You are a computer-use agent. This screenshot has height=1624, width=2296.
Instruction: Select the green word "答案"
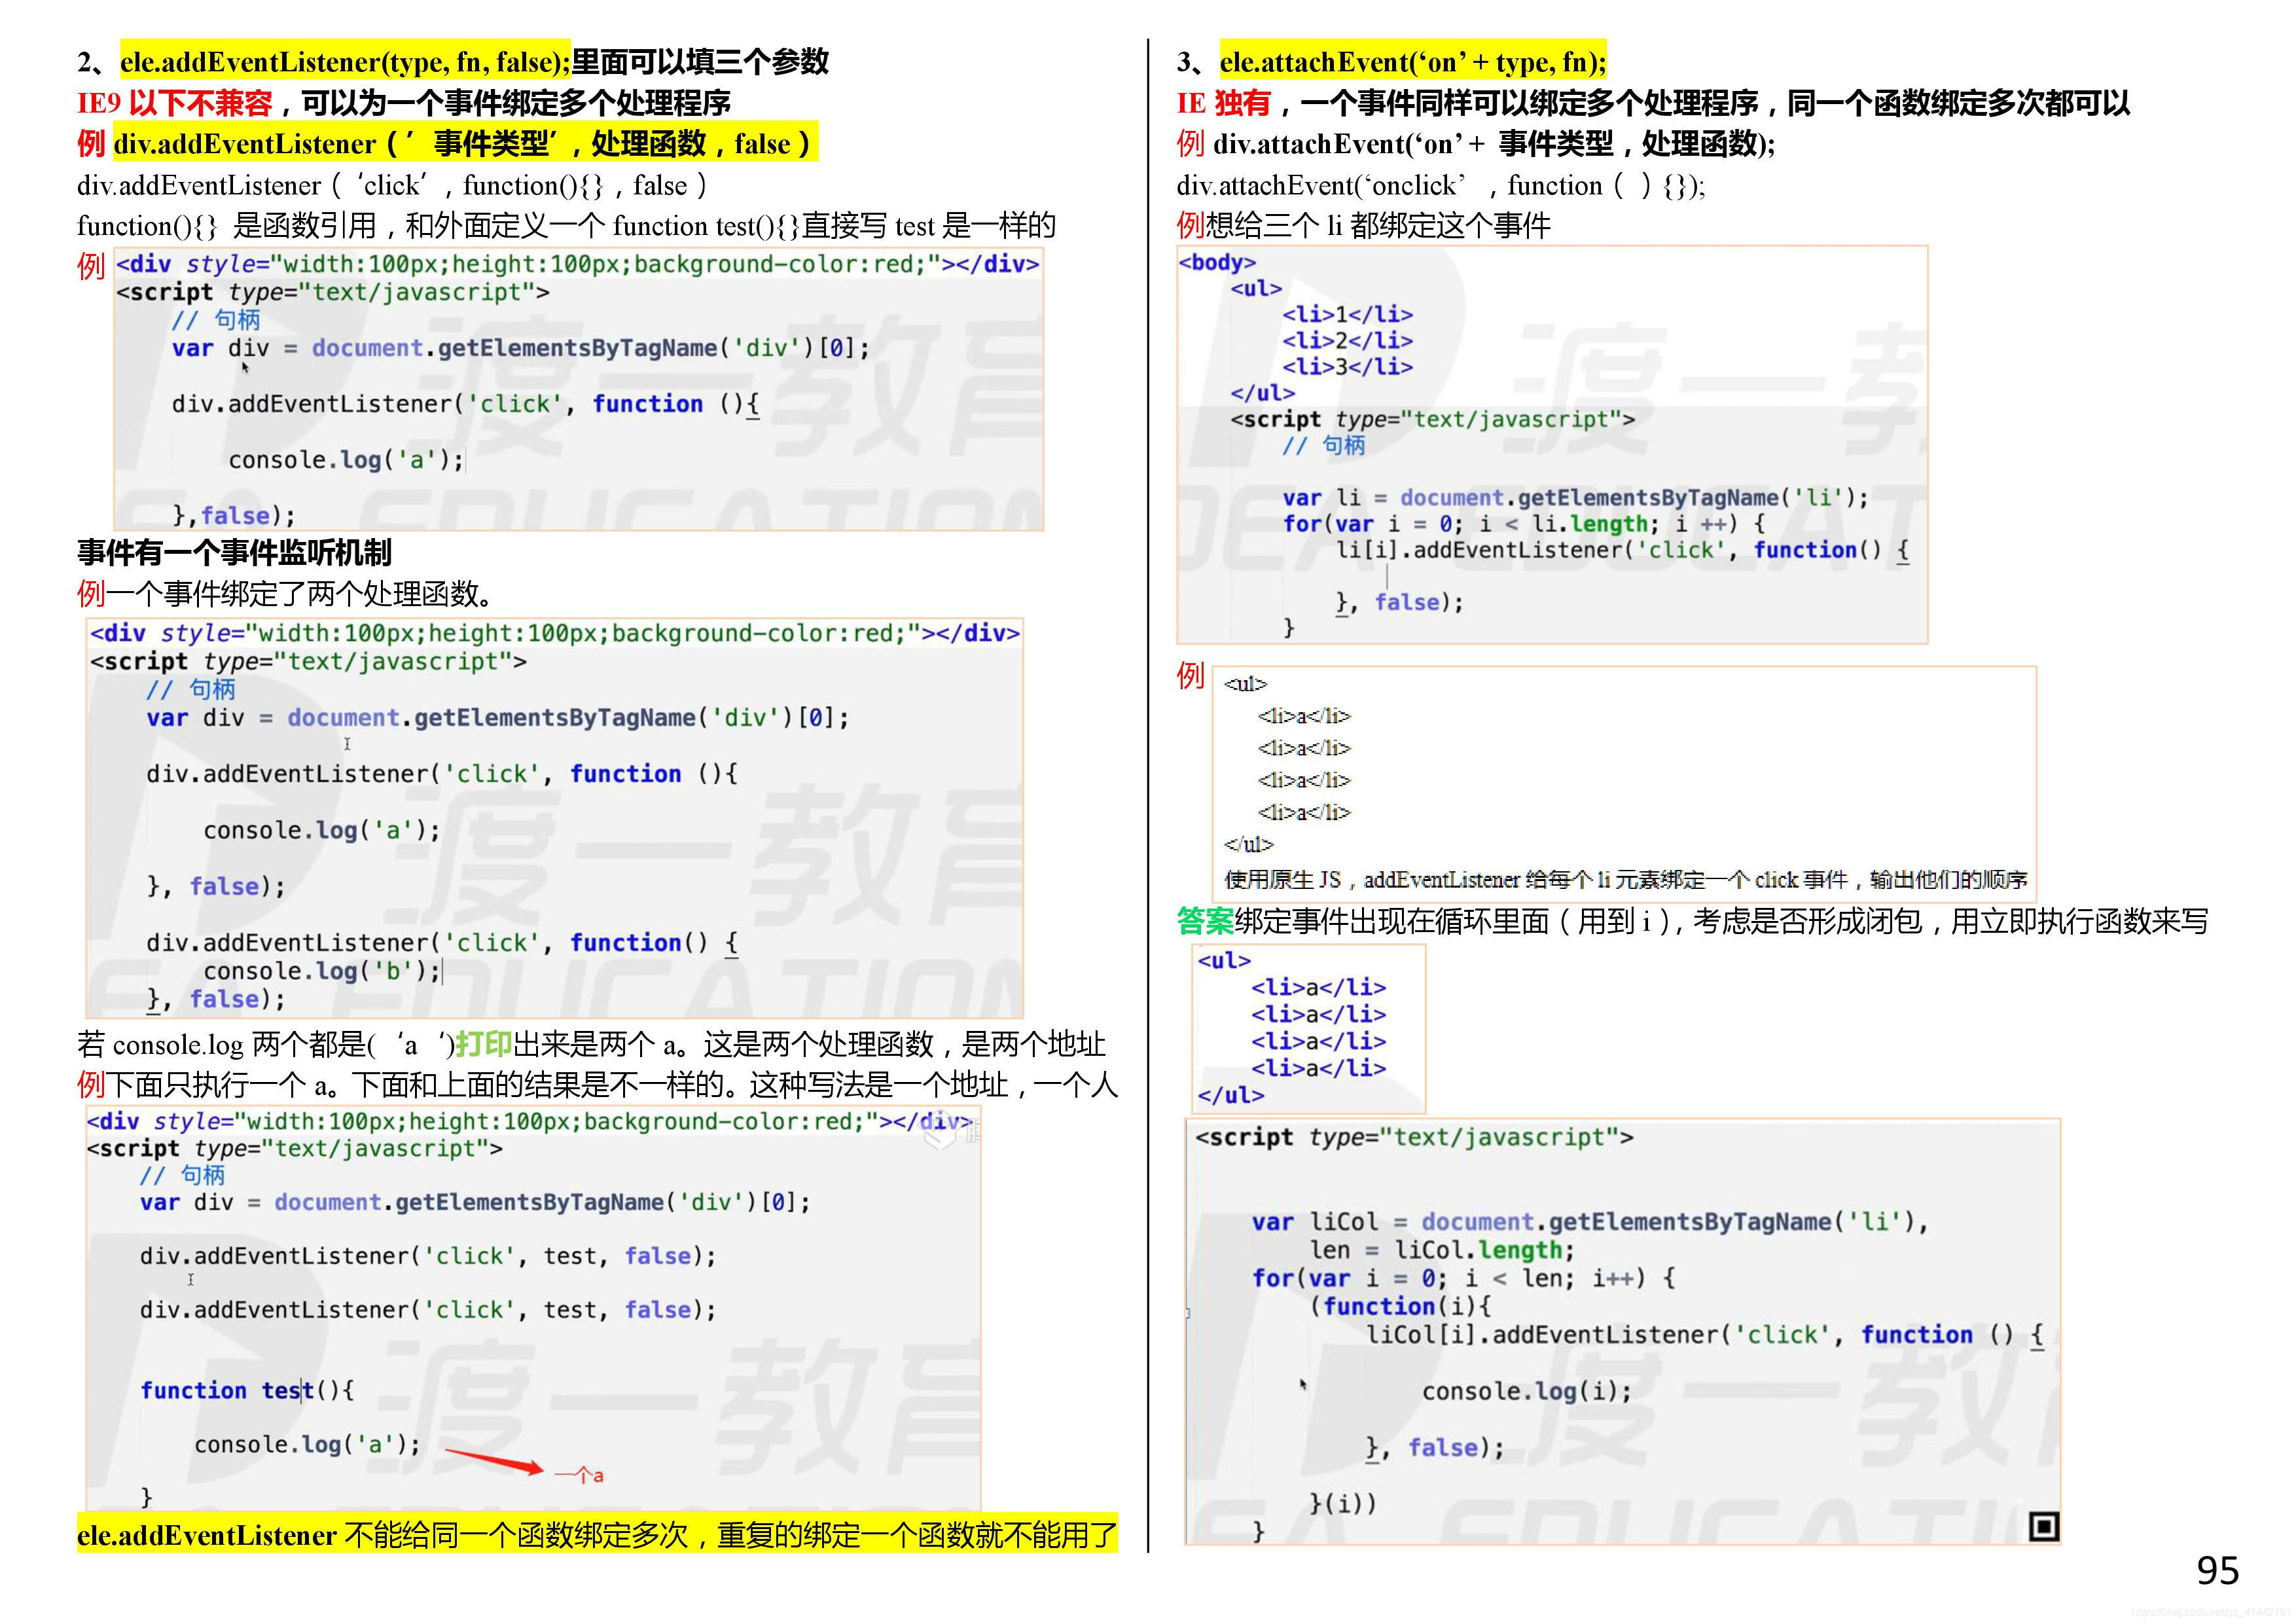(1205, 921)
